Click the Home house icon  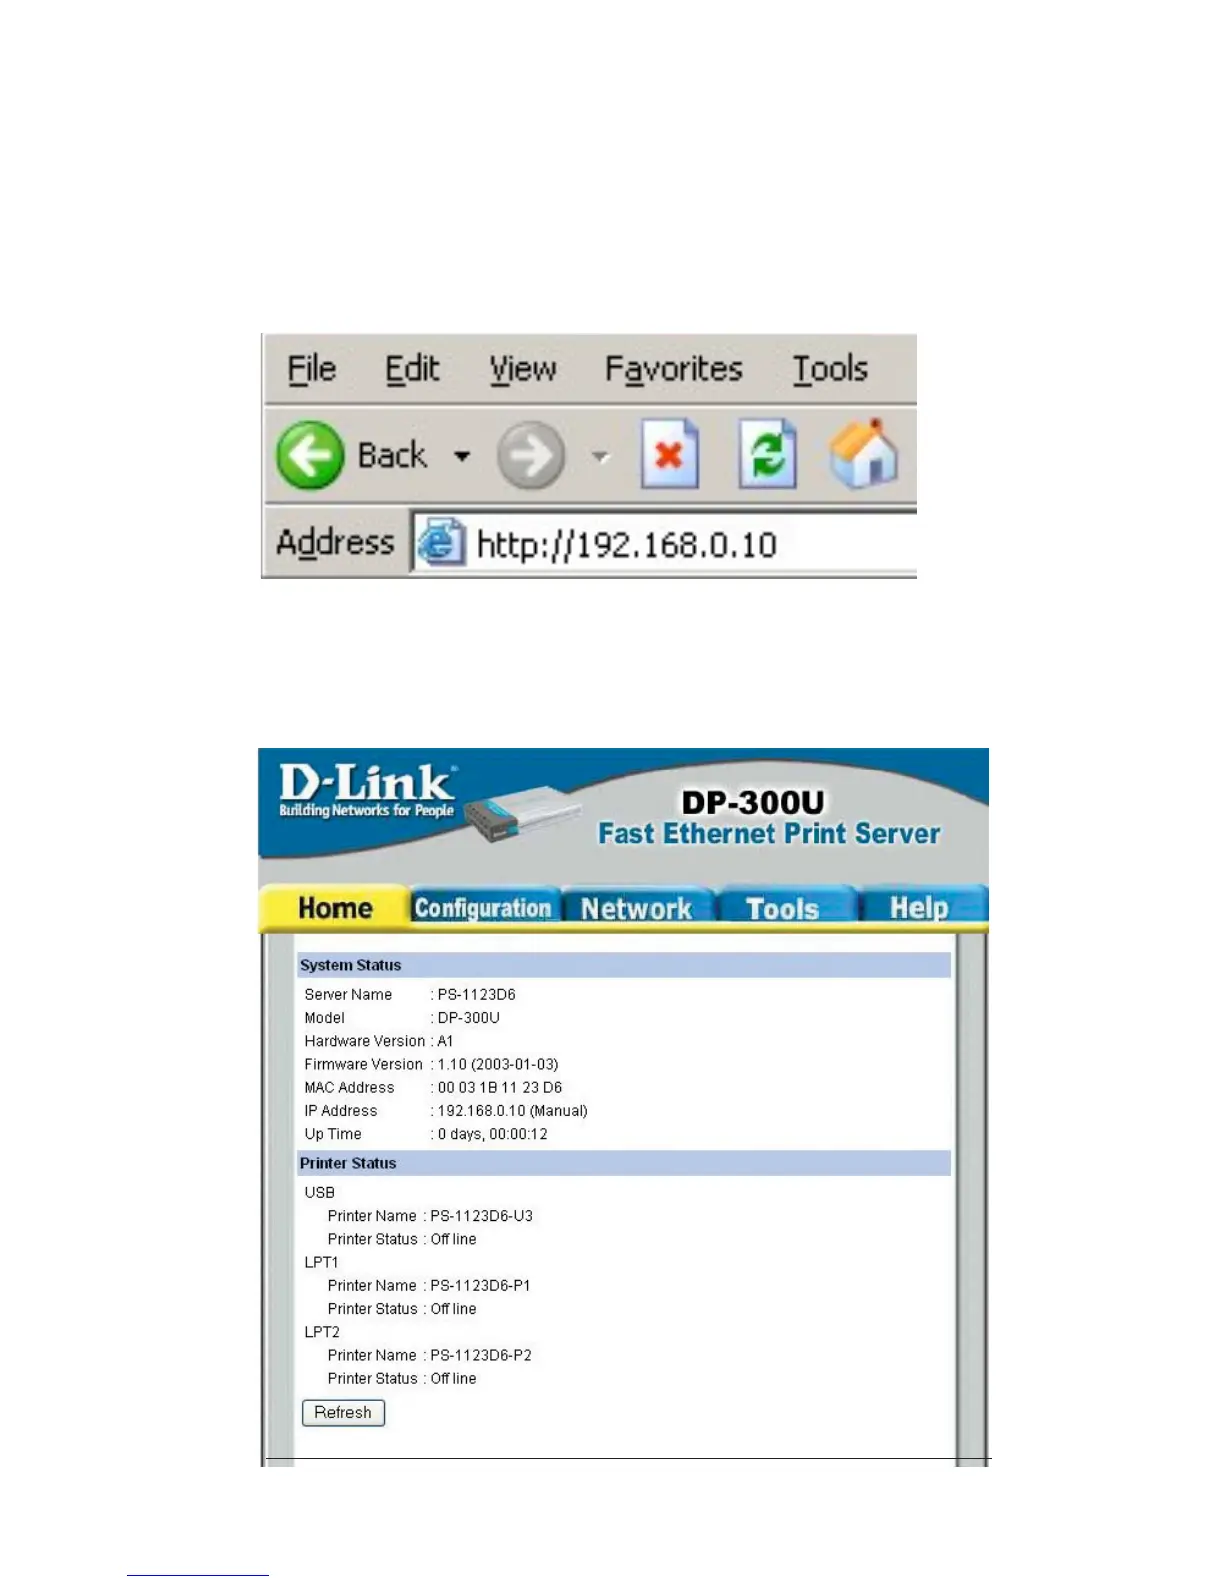[864, 453]
